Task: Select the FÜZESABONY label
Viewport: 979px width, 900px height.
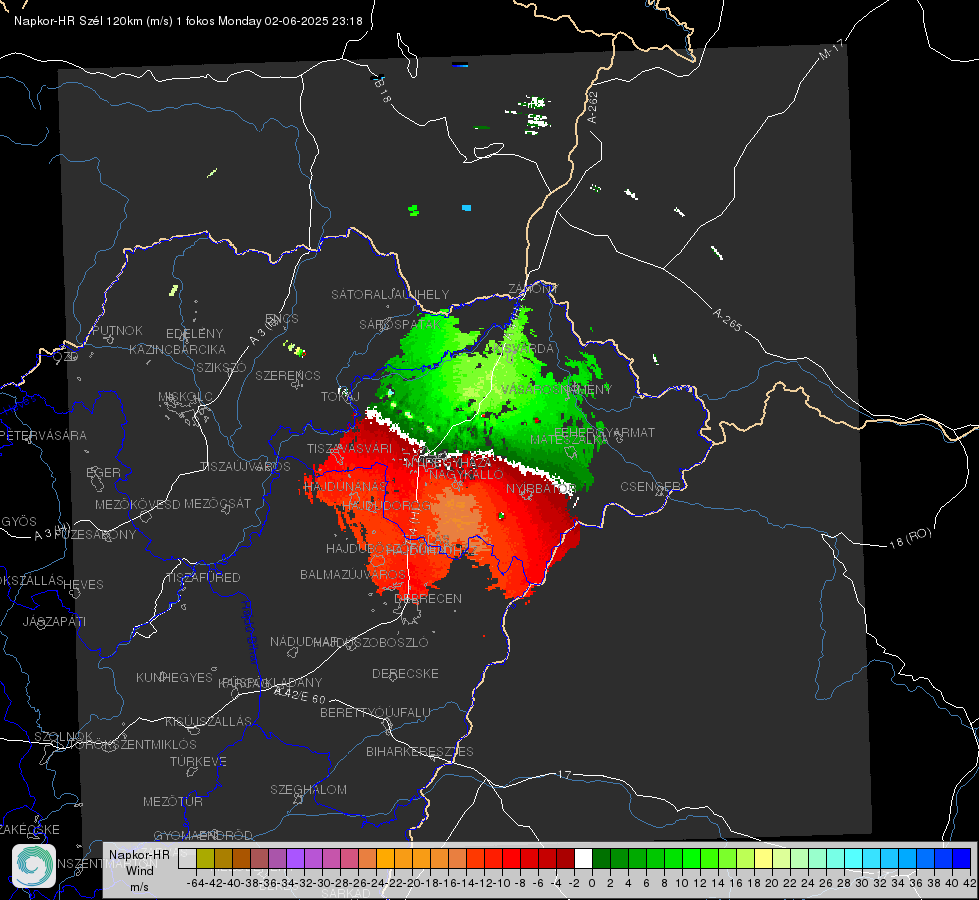Action: (96, 535)
